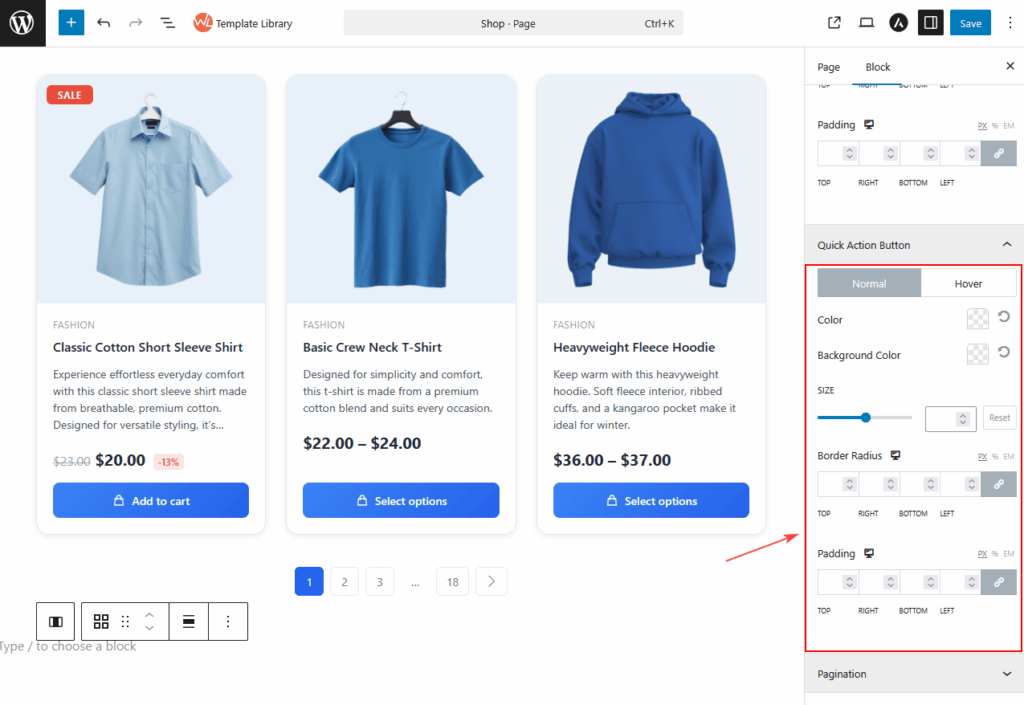Select the Hover state tab
The height and width of the screenshot is (705, 1024).
(x=968, y=283)
